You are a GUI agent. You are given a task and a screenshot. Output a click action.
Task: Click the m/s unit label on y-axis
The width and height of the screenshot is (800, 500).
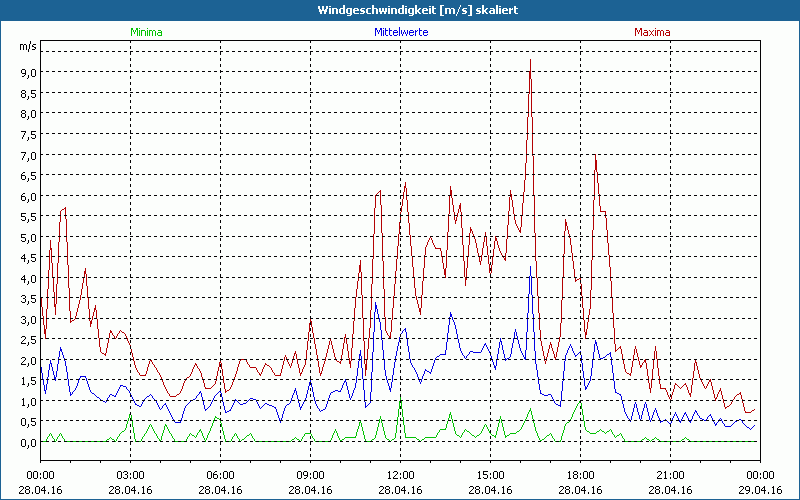[x=28, y=46]
